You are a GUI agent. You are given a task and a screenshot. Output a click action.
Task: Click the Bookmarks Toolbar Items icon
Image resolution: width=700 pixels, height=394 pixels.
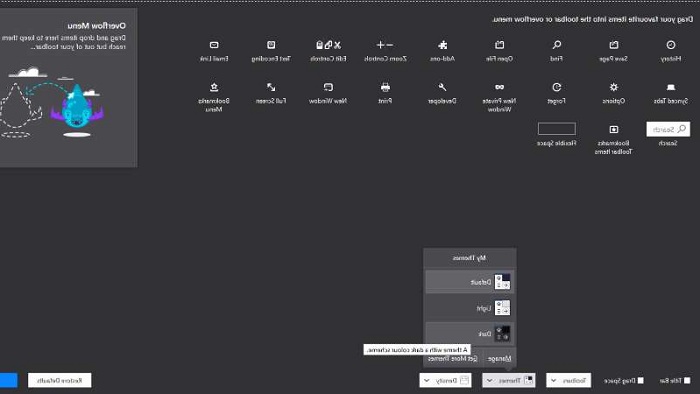614,129
